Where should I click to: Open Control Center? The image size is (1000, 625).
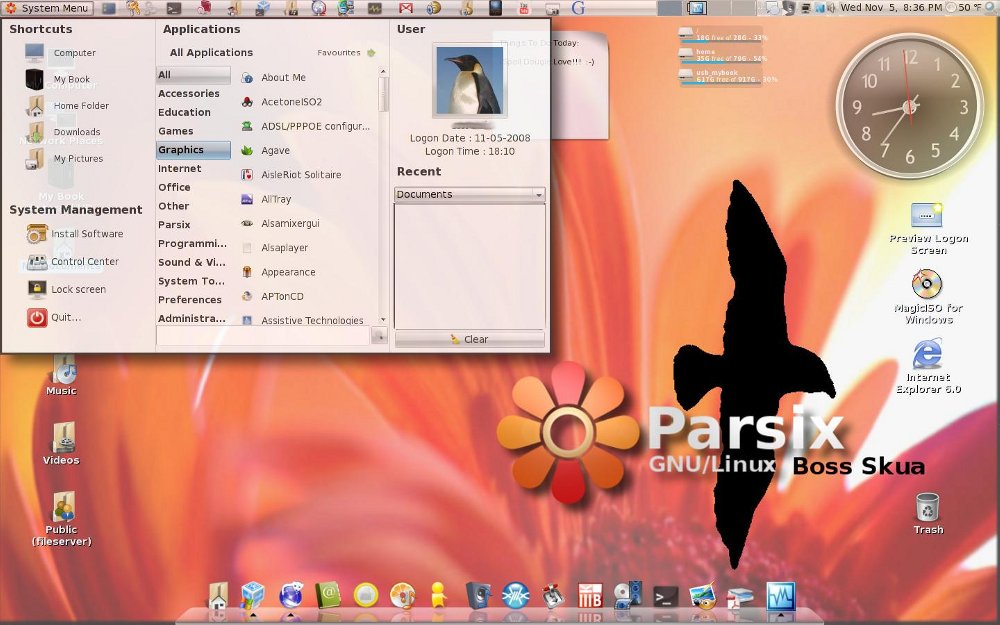click(72, 261)
